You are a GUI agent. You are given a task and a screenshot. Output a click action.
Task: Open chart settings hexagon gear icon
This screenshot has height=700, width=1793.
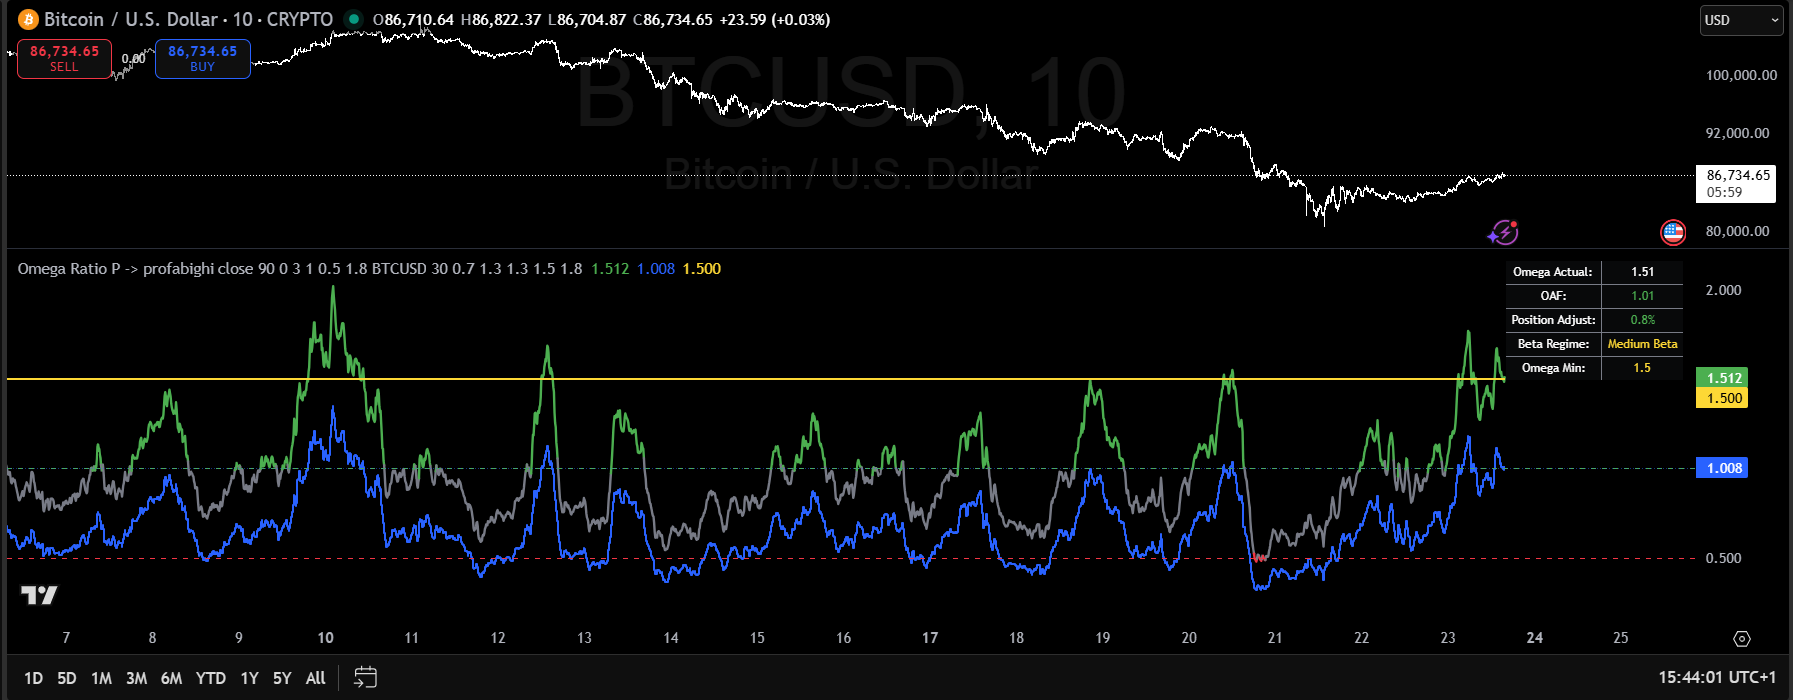coord(1742,638)
